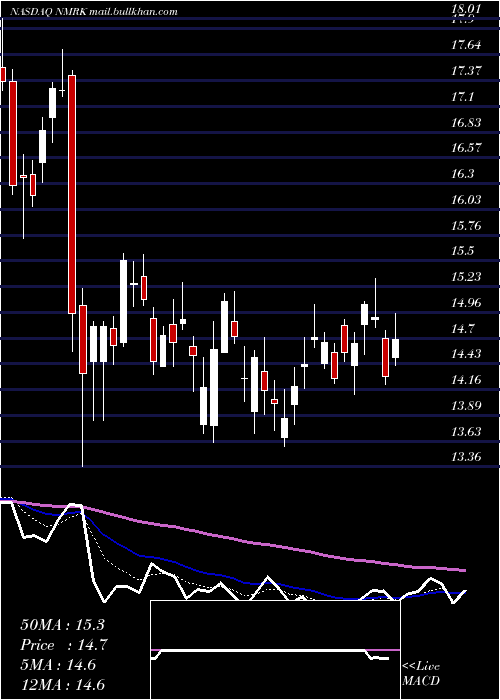
Task: Click the 13.63 price axis label
Action: click(467, 431)
